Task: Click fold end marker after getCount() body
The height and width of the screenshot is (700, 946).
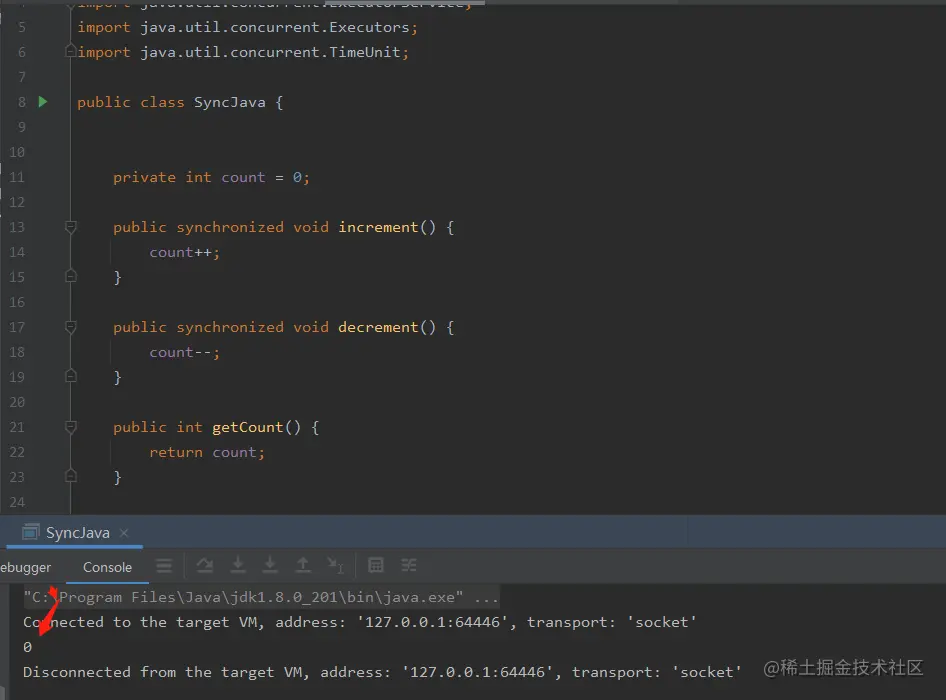Action: pos(71,477)
